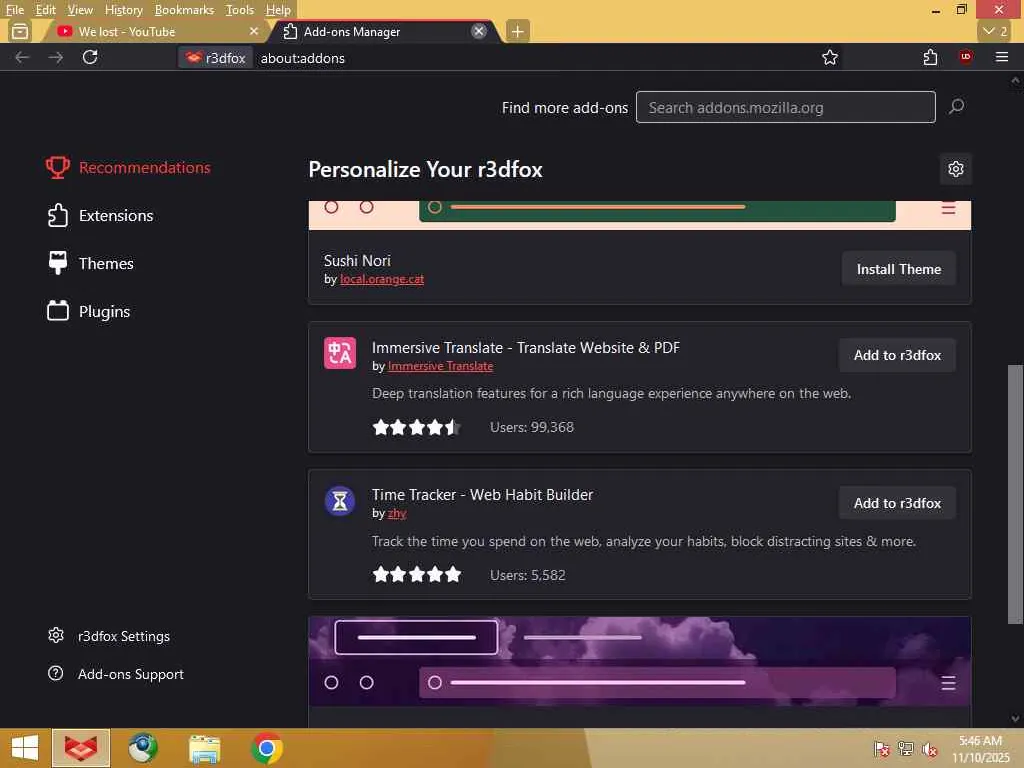Image resolution: width=1024 pixels, height=768 pixels.
Task: Open r3dfox Settings
Action: coord(109,635)
